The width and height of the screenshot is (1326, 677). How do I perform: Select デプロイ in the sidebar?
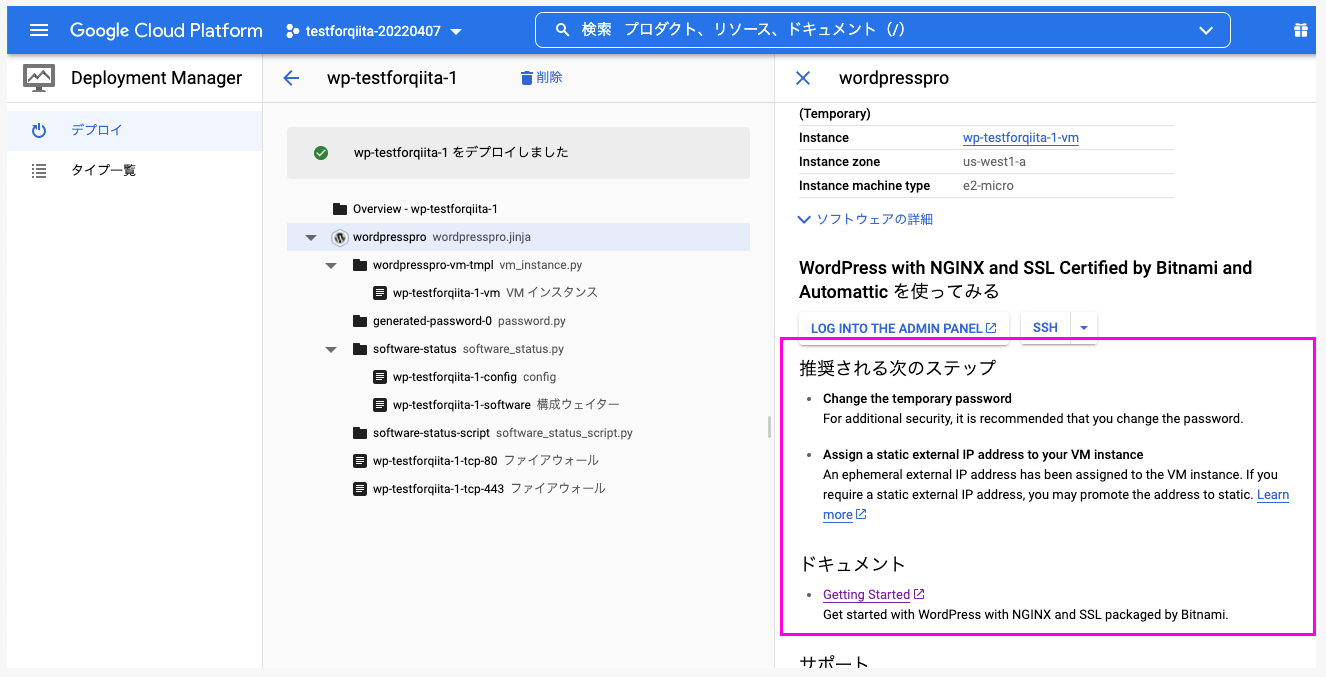tap(134, 130)
